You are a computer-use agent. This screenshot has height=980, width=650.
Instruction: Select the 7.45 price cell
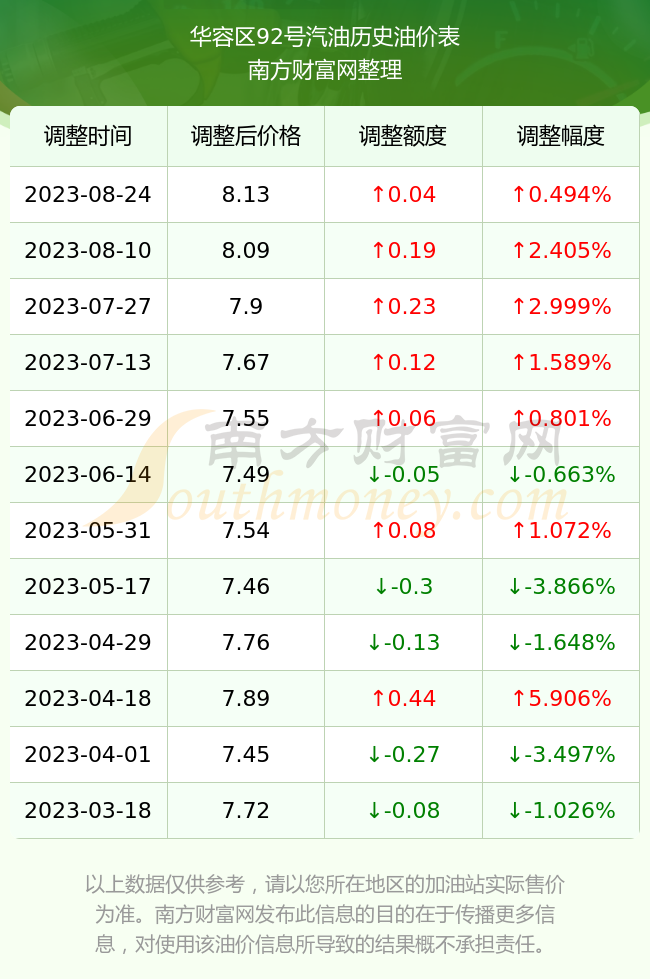[x=246, y=754]
